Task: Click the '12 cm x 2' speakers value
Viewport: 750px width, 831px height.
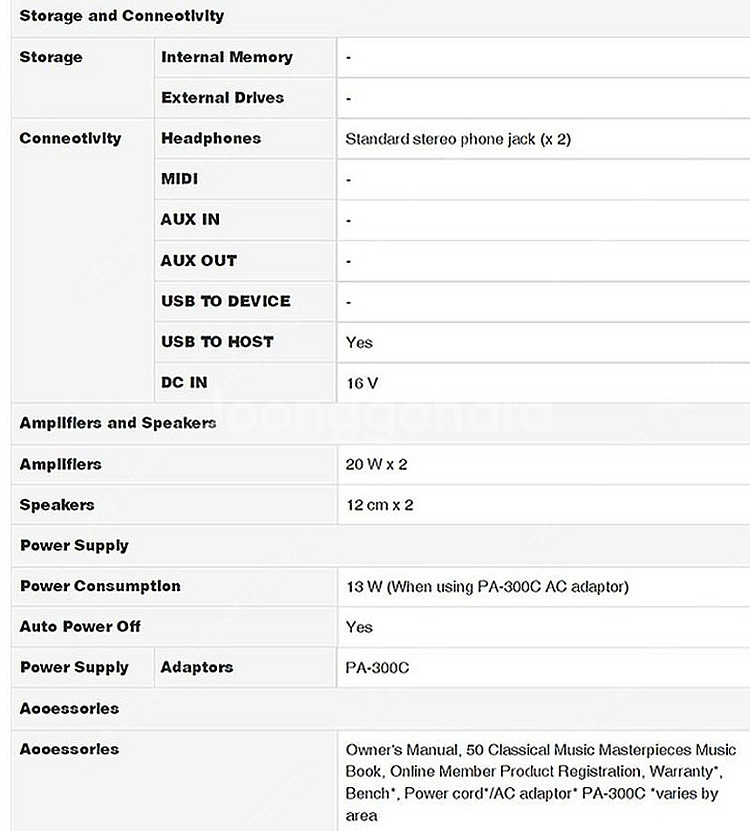Action: (x=380, y=505)
